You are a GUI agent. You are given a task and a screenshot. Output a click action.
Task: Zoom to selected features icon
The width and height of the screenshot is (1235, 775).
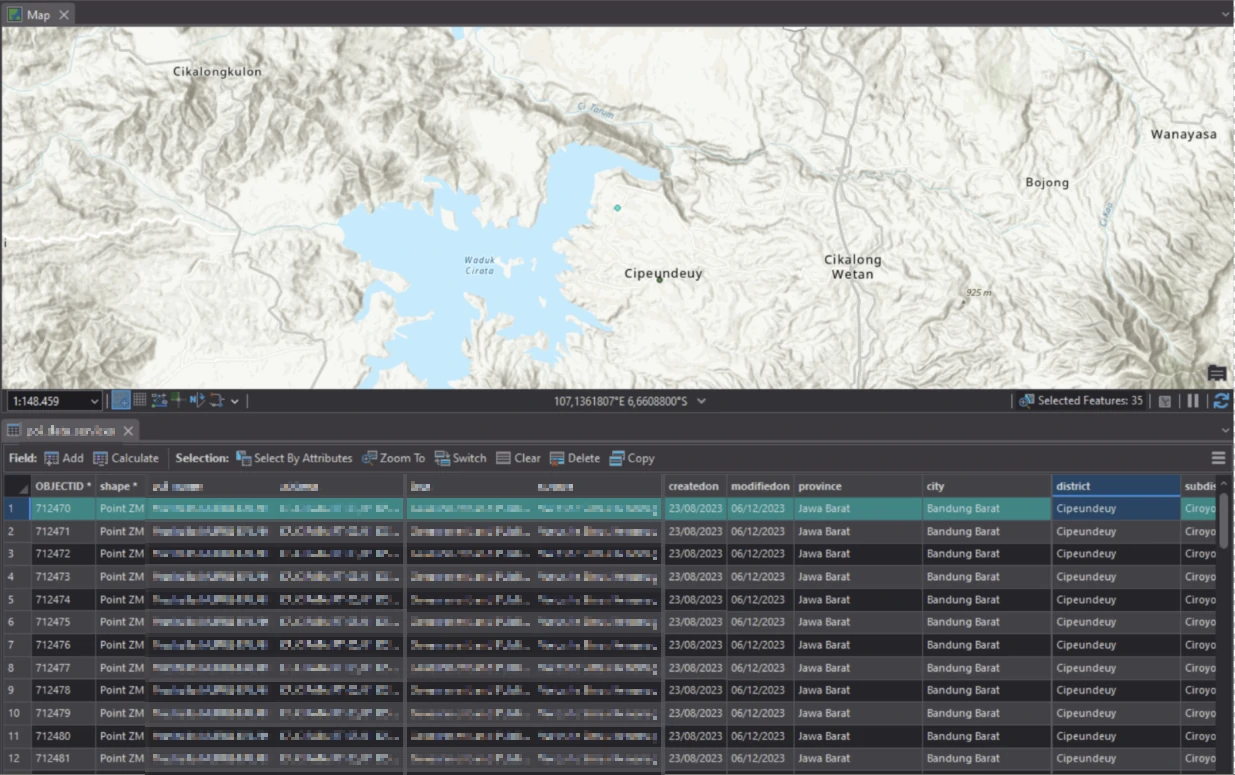click(1026, 401)
